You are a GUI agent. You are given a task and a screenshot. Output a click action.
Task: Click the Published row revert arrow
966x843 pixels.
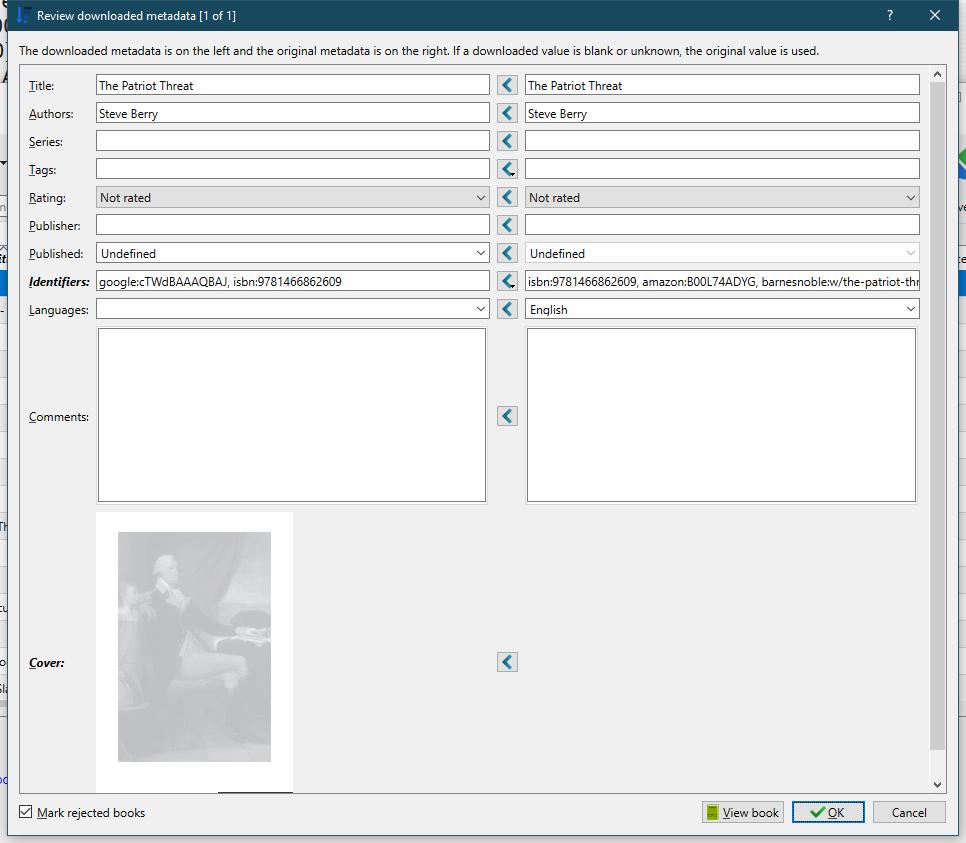pyautogui.click(x=507, y=253)
